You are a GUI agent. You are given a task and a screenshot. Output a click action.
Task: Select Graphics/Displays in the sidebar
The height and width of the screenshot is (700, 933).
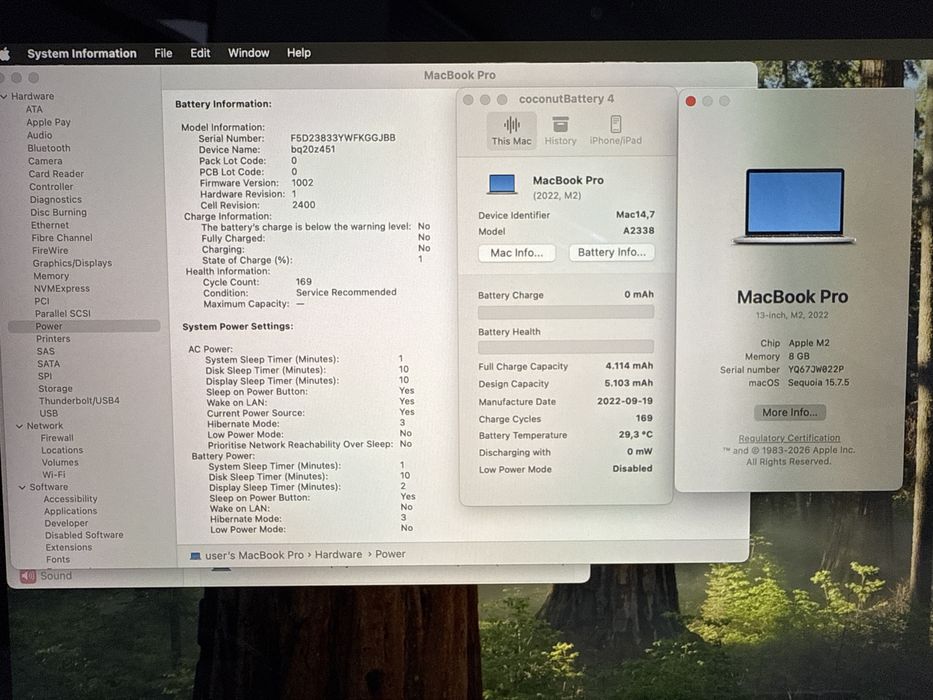[72, 263]
